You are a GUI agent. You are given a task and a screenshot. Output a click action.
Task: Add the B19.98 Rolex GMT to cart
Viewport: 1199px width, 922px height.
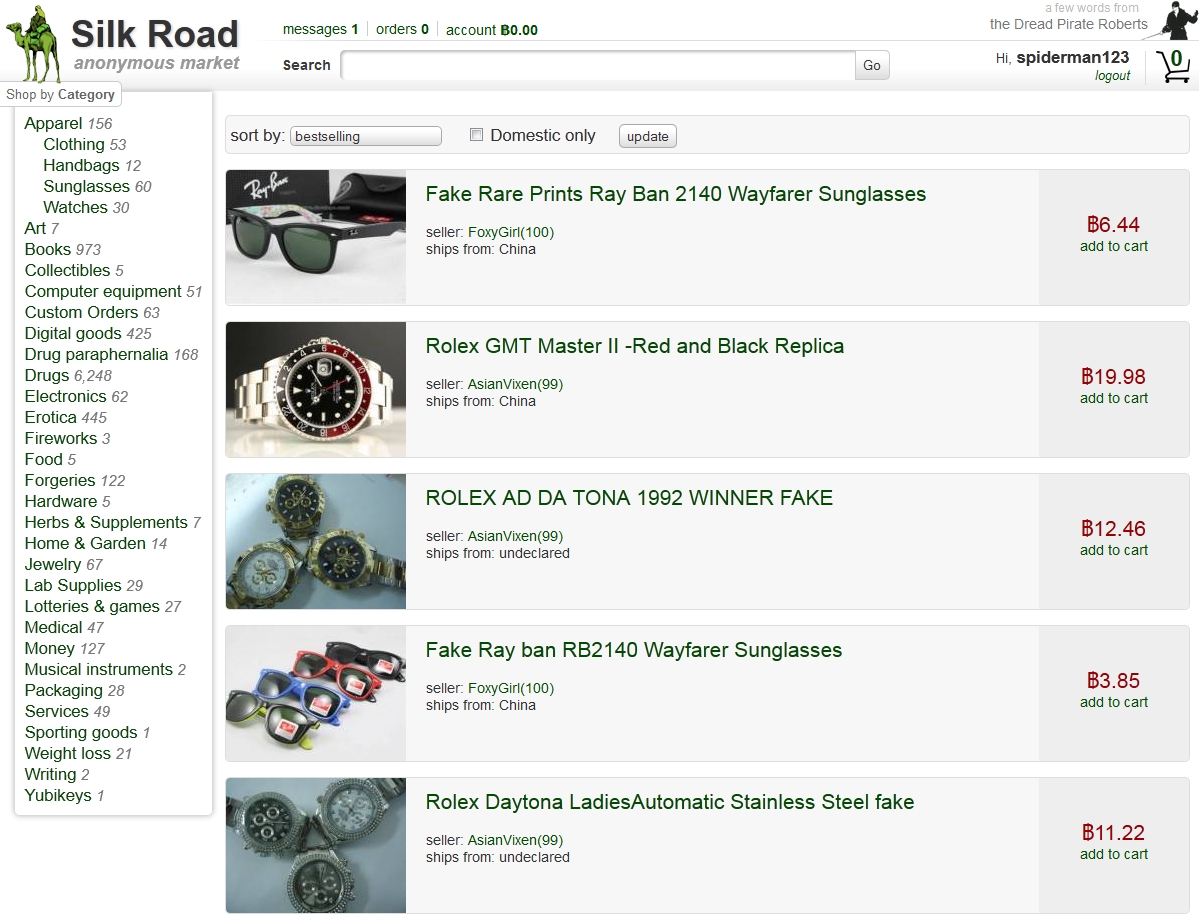pos(1113,398)
